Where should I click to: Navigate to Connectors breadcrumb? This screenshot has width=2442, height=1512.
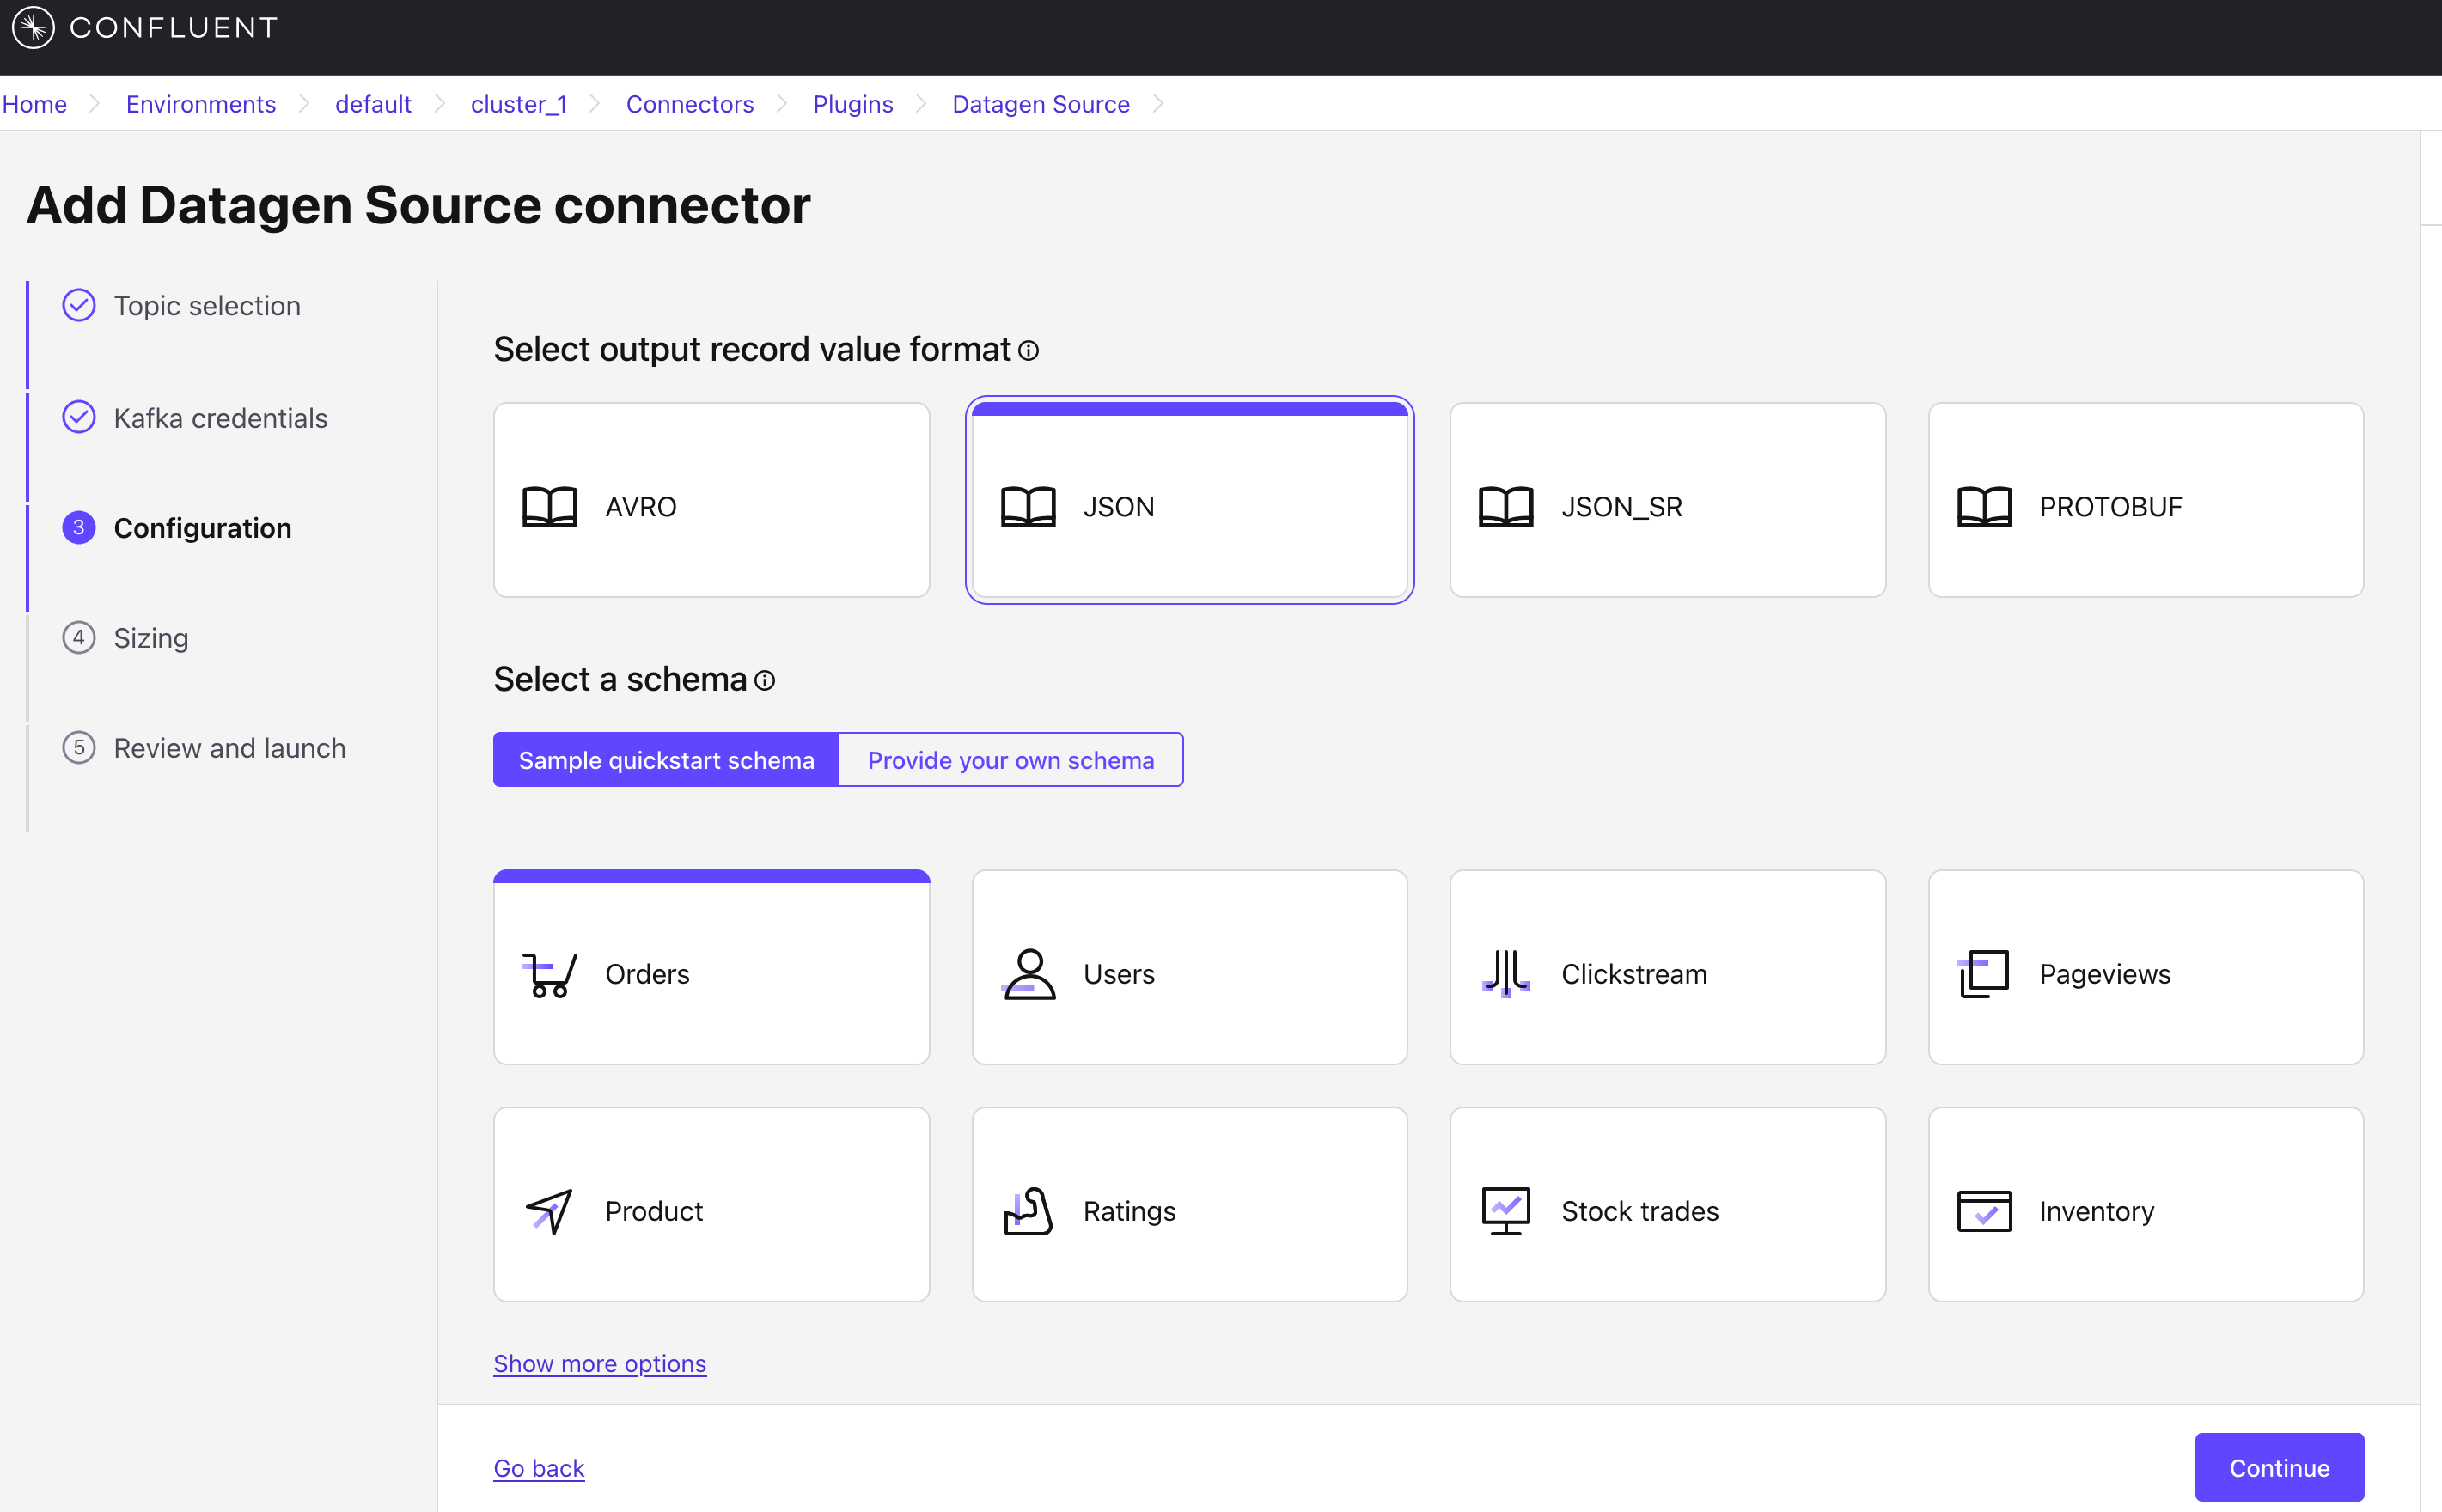click(690, 104)
